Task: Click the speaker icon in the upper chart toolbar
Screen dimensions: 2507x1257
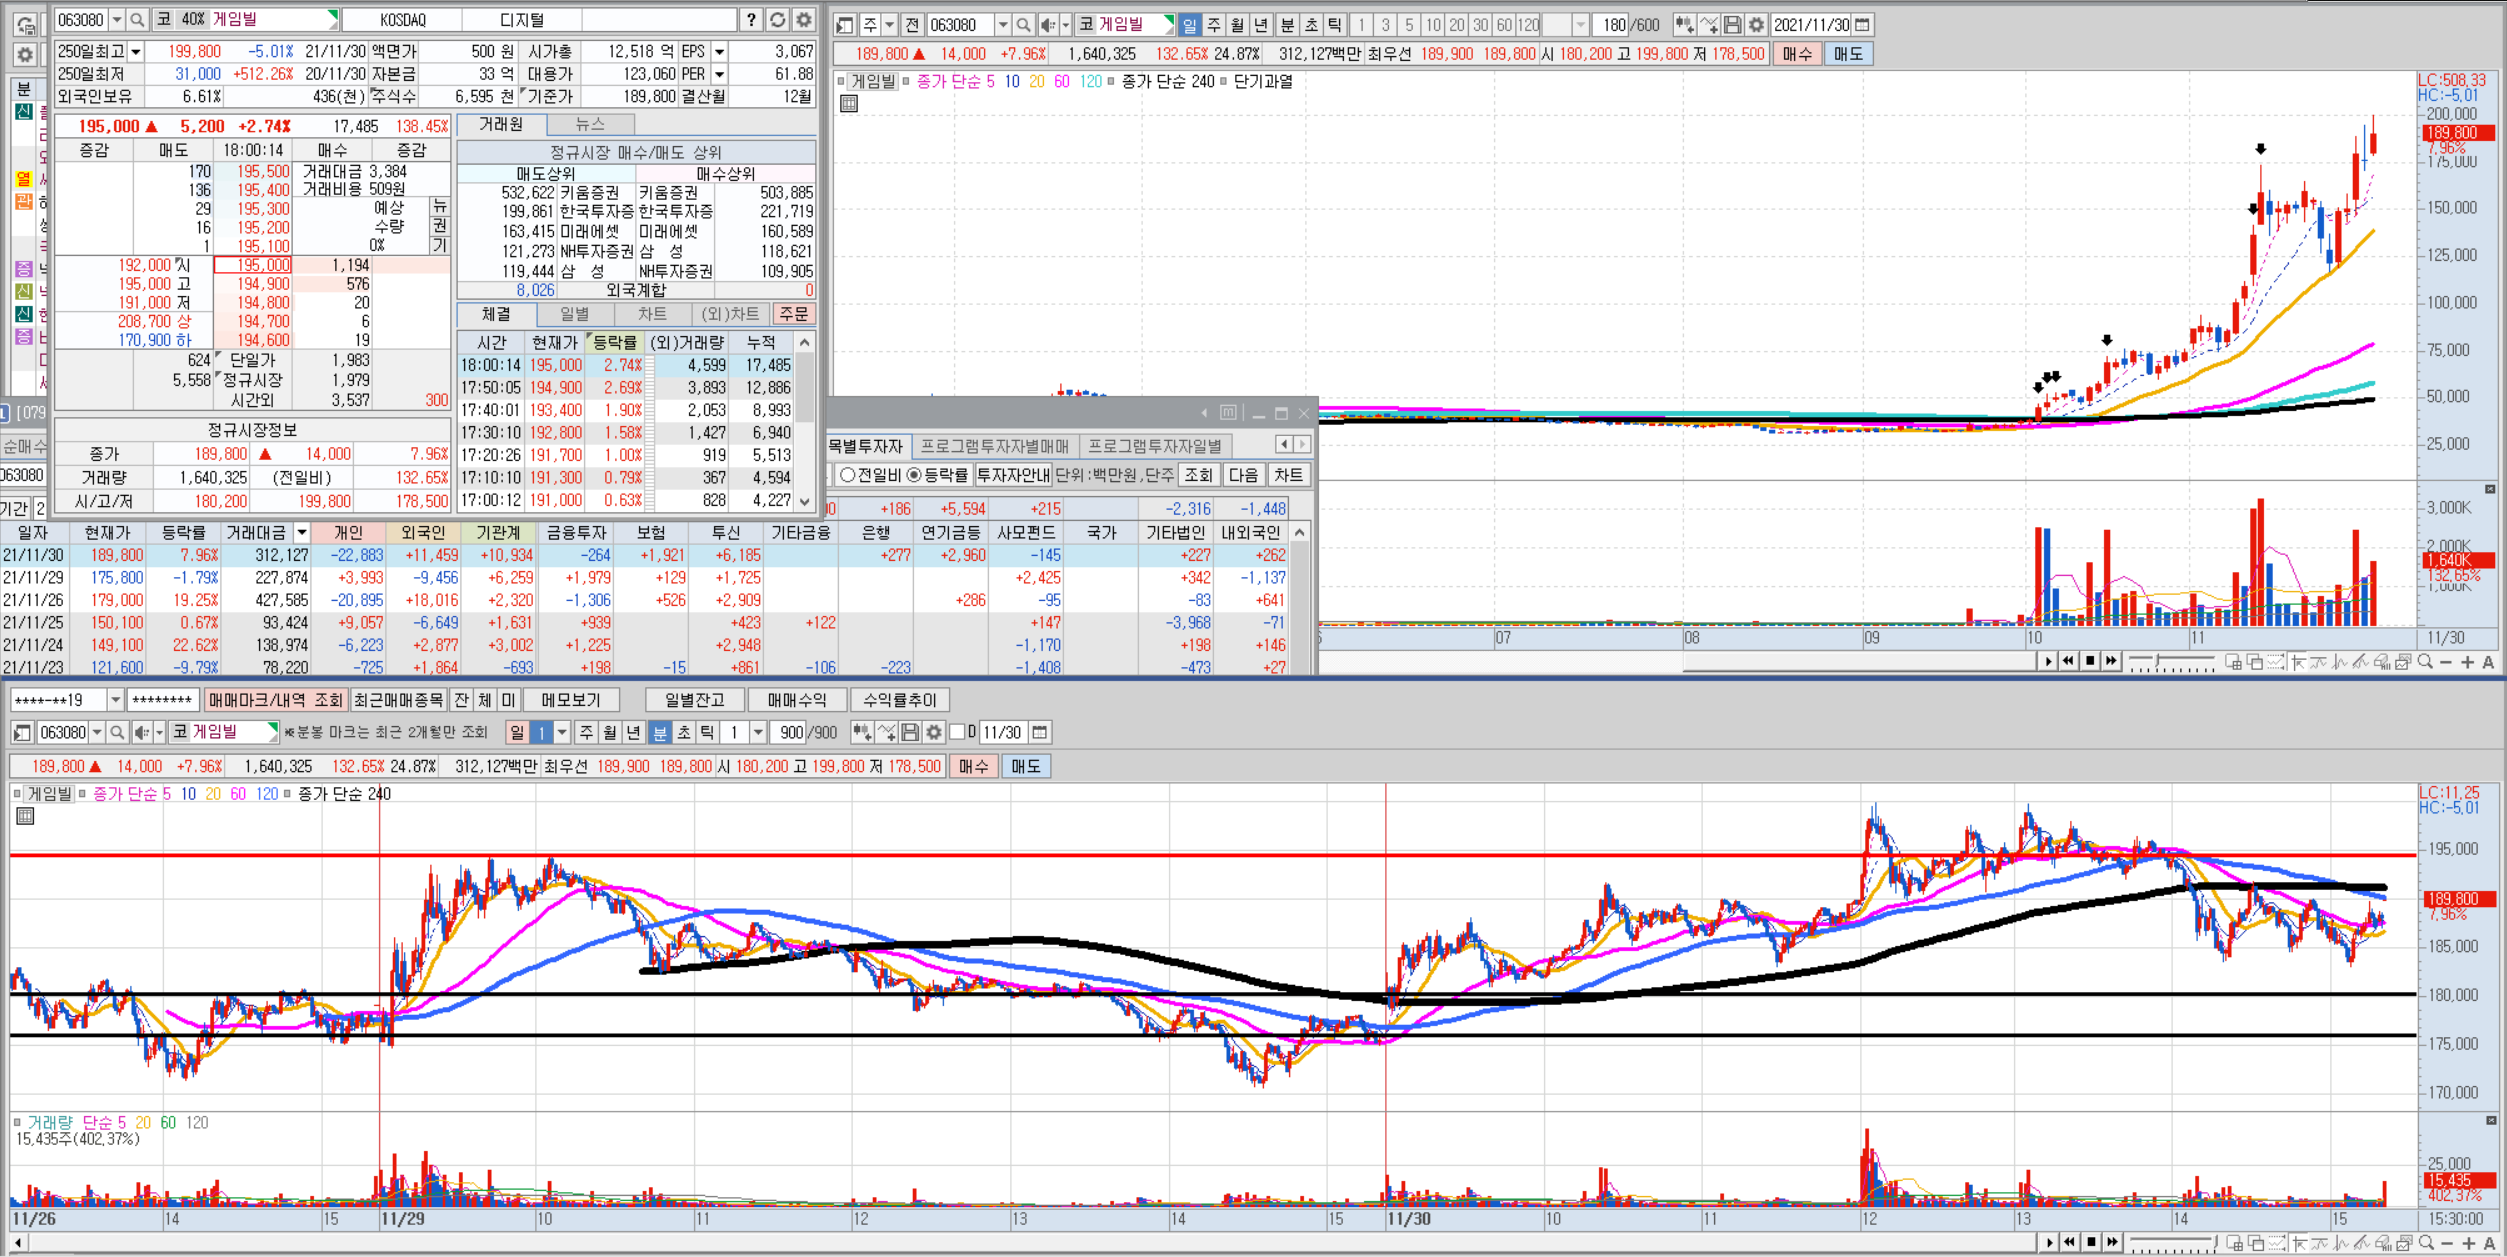Action: 1047,25
